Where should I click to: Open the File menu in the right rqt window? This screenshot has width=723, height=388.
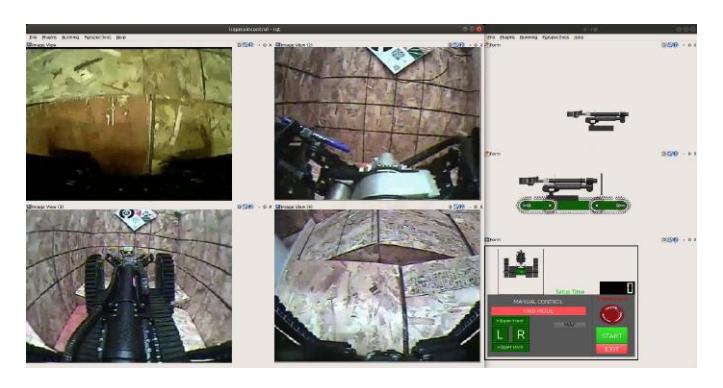(x=492, y=37)
